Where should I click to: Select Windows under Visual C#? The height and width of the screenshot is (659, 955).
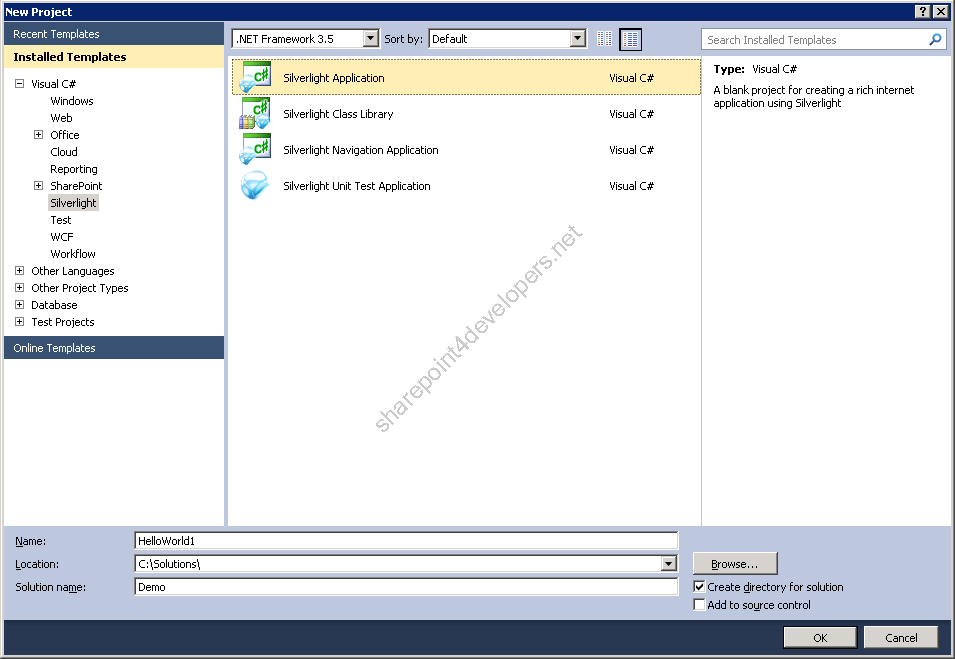72,101
